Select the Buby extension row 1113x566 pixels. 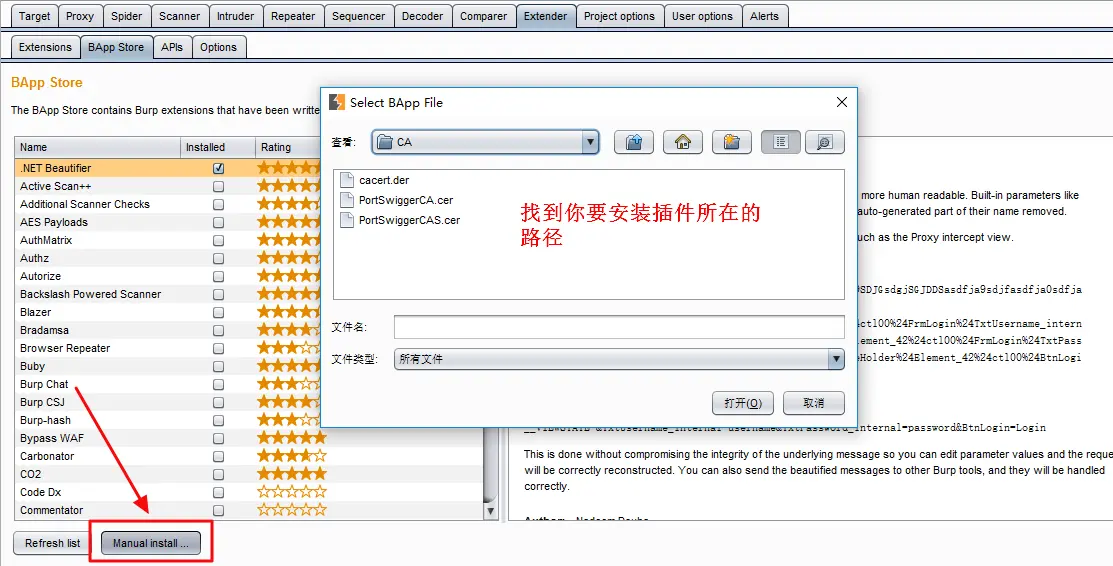[170, 366]
